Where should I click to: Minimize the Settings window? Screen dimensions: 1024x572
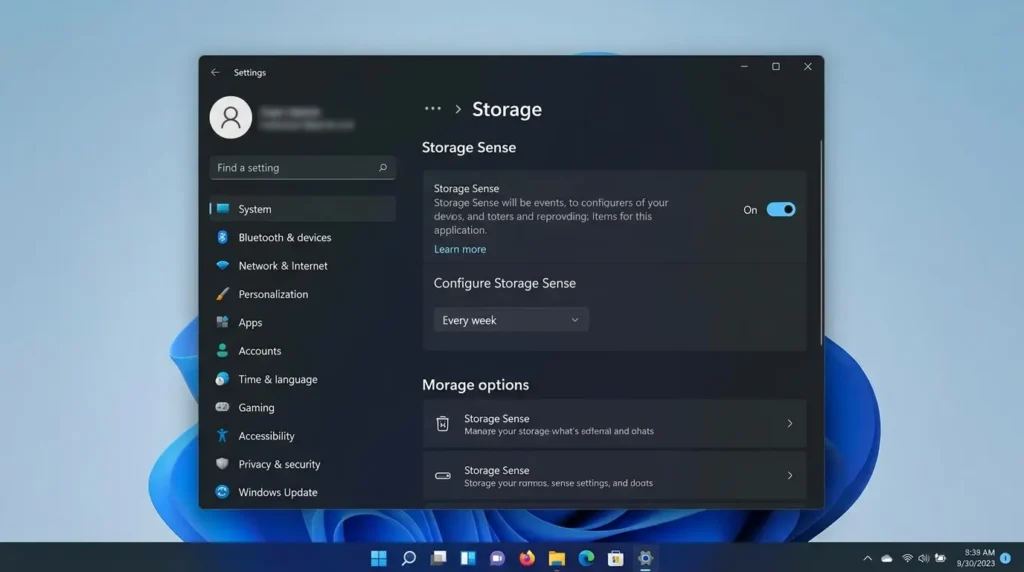[x=744, y=67]
